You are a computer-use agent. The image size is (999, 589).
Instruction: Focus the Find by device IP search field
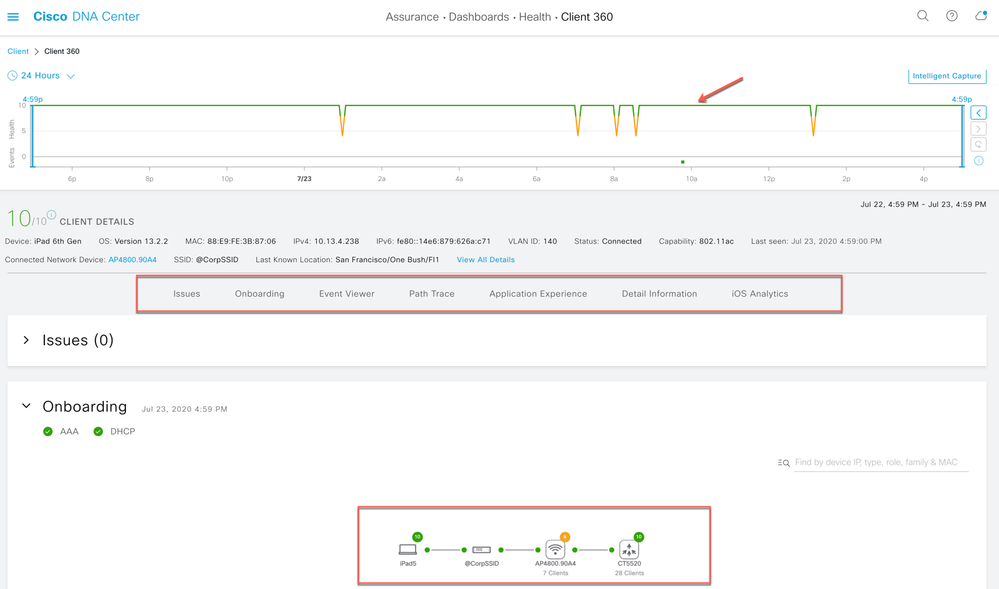881,462
